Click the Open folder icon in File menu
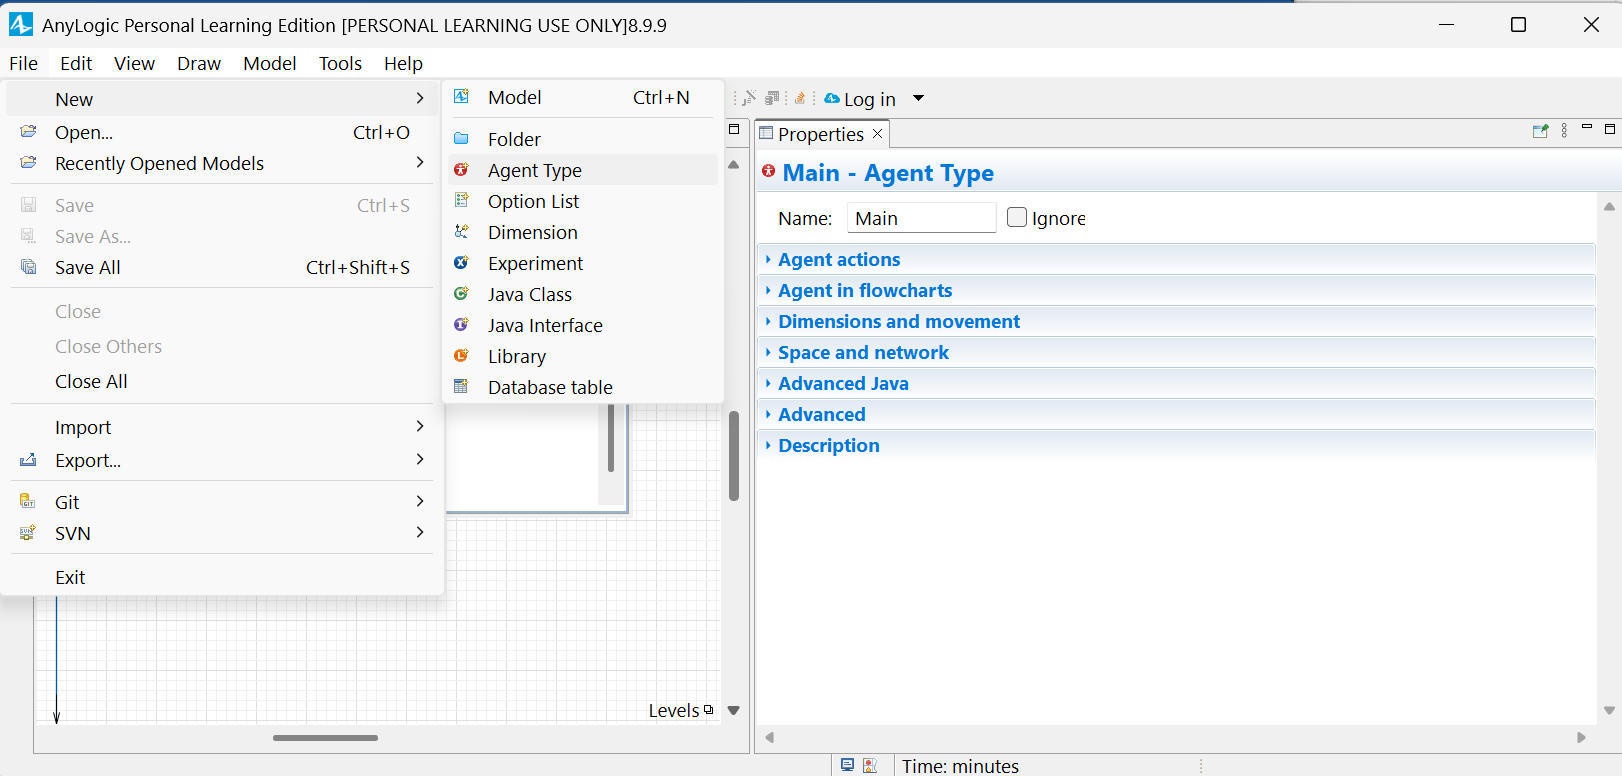This screenshot has height=776, width=1622. (x=28, y=132)
